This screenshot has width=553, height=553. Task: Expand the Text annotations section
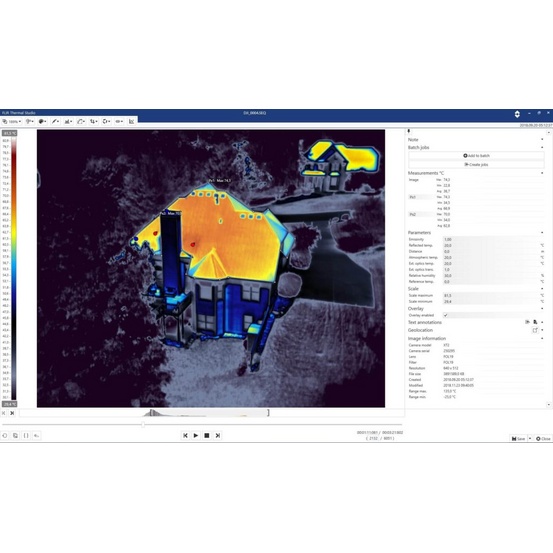coord(542,322)
